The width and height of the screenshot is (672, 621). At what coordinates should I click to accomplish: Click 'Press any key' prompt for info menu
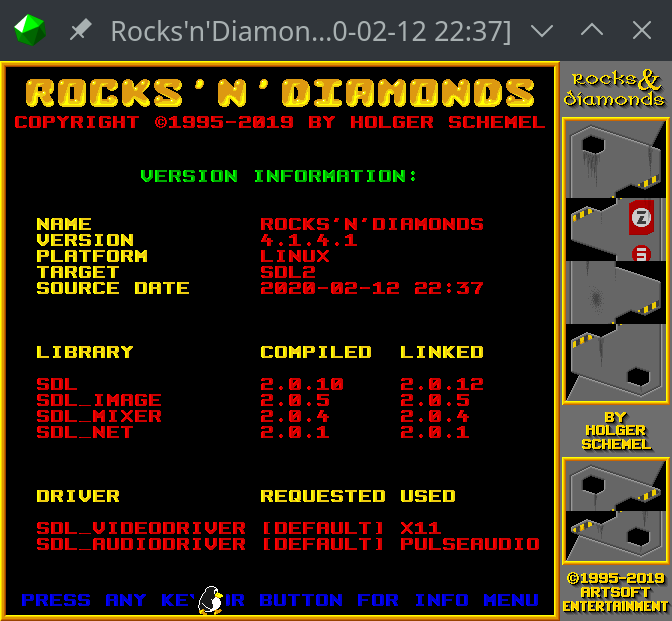(x=280, y=600)
